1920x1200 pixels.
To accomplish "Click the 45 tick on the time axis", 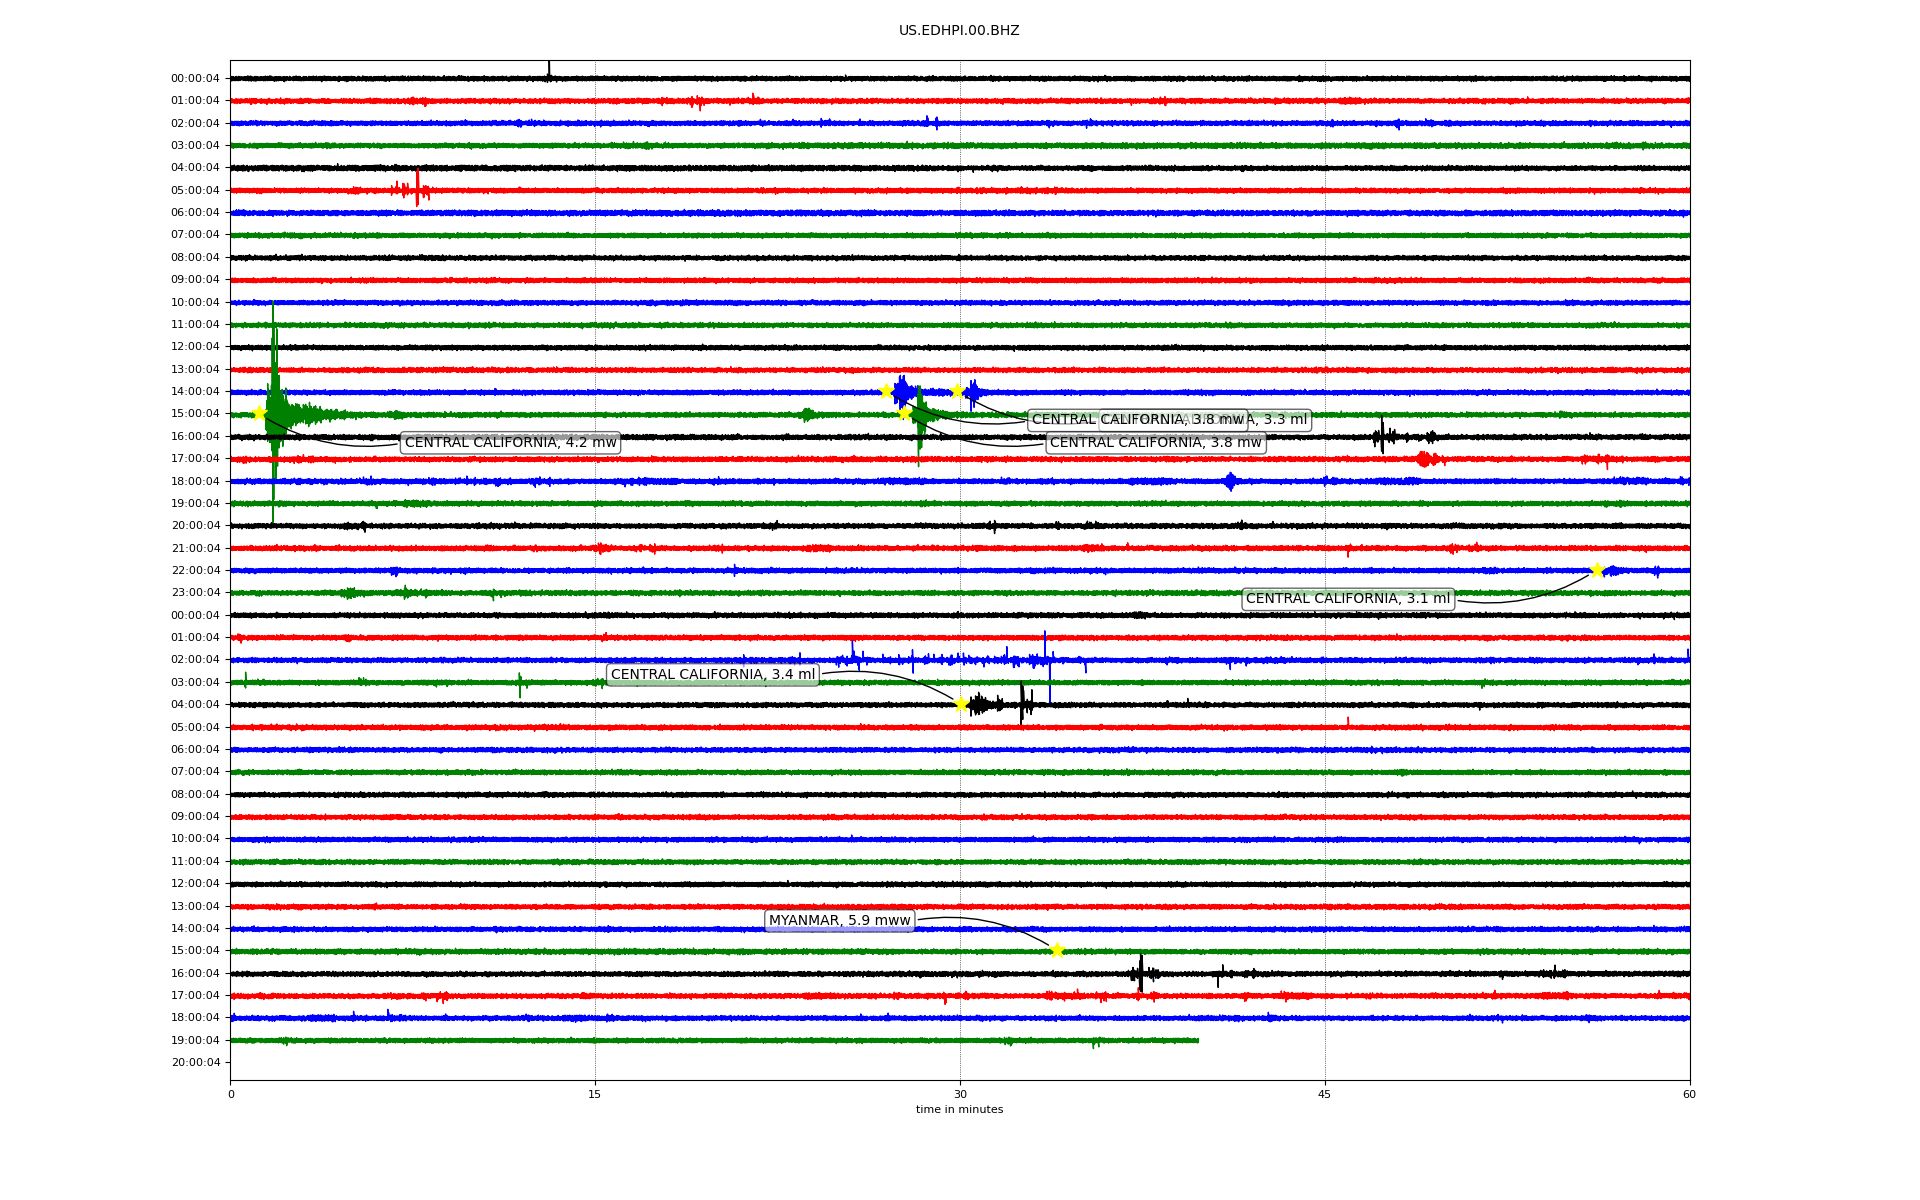I will pyautogui.click(x=1324, y=1094).
